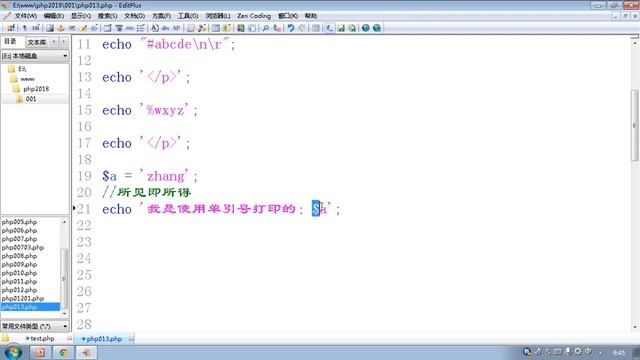Select highlighted php013.php in file list

coord(30,307)
